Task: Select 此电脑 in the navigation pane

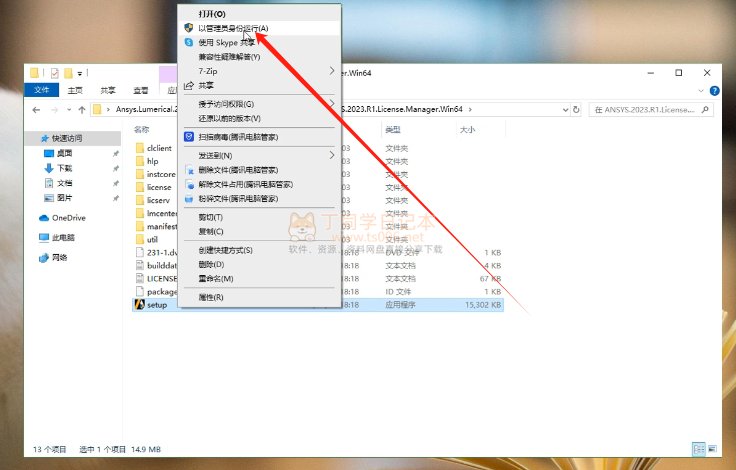Action: [62, 237]
